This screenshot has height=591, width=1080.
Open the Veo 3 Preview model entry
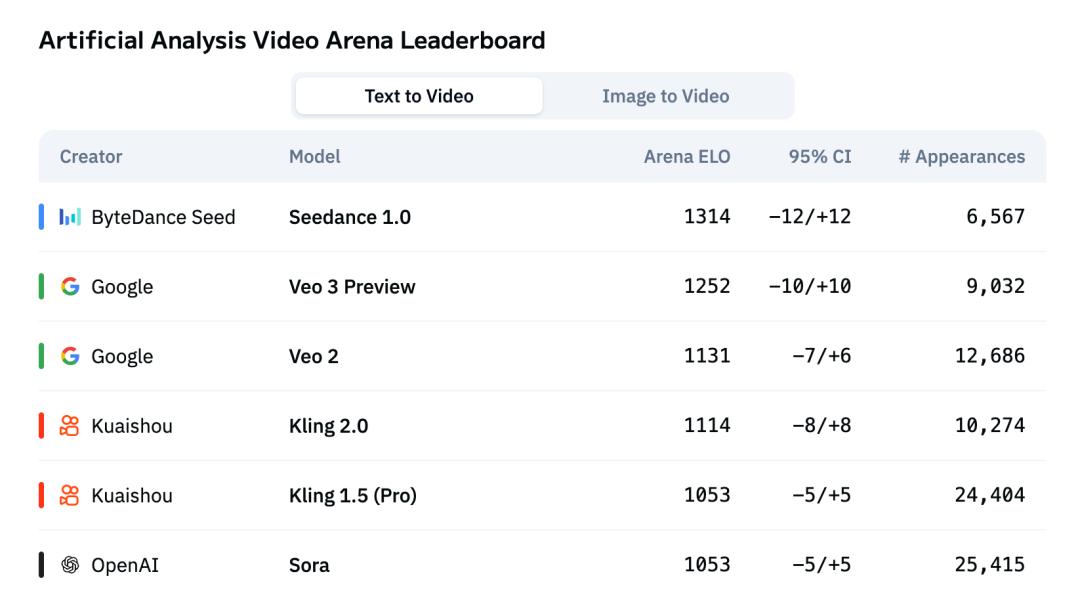(352, 287)
